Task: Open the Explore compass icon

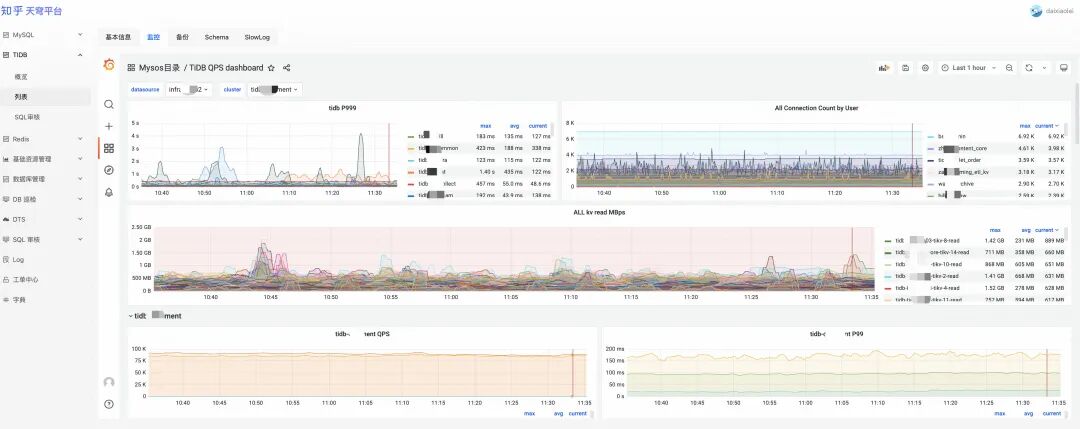Action: point(109,170)
